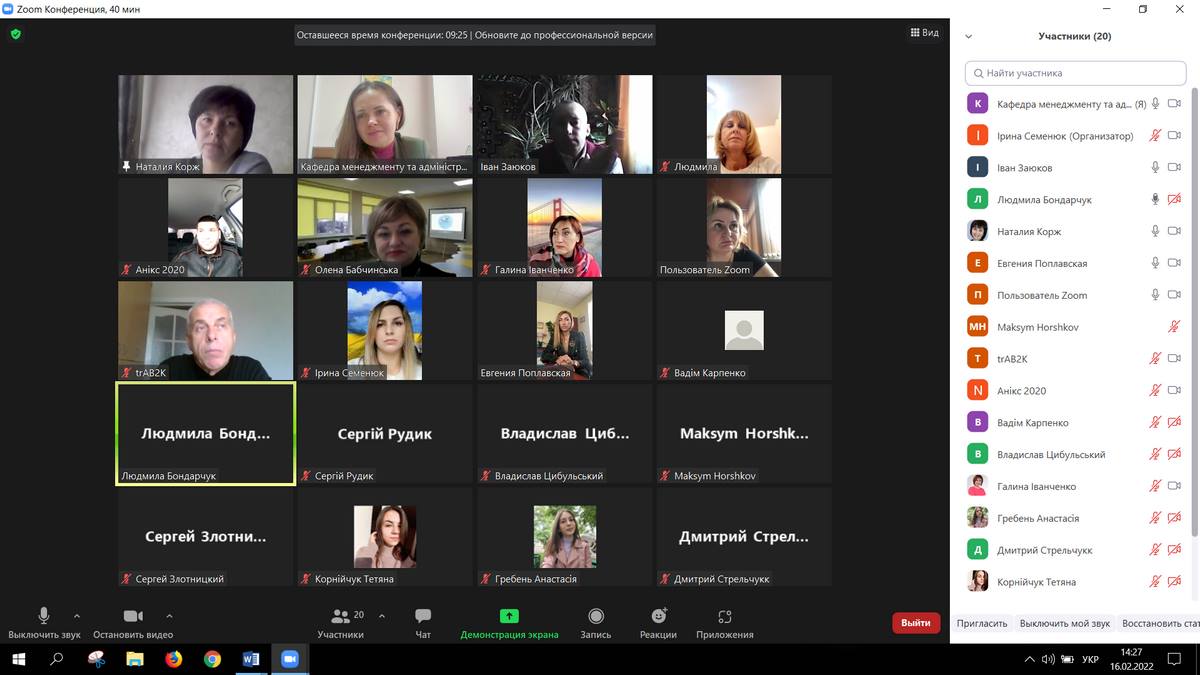Open Word from the Windows taskbar
Image resolution: width=1200 pixels, height=675 pixels.
point(251,659)
